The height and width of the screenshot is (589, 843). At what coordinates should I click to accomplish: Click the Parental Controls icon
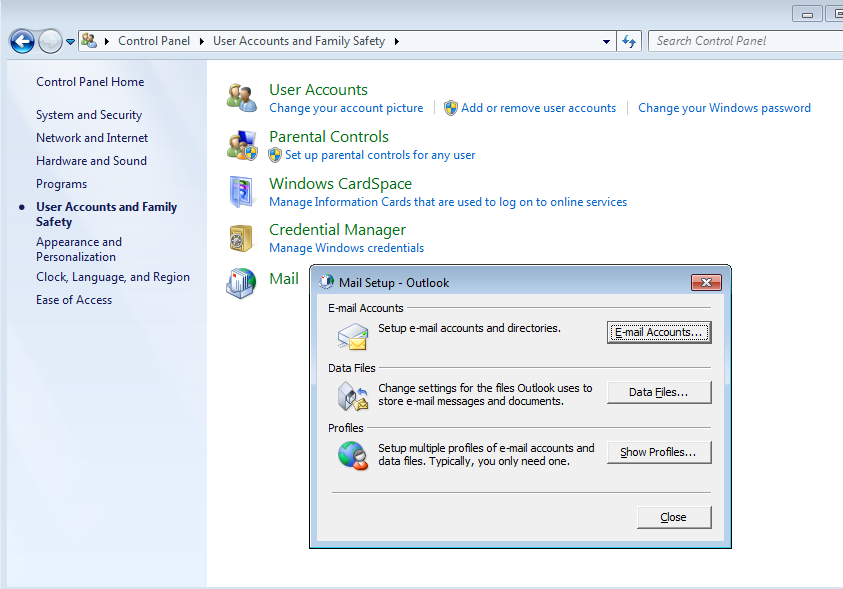tap(242, 145)
